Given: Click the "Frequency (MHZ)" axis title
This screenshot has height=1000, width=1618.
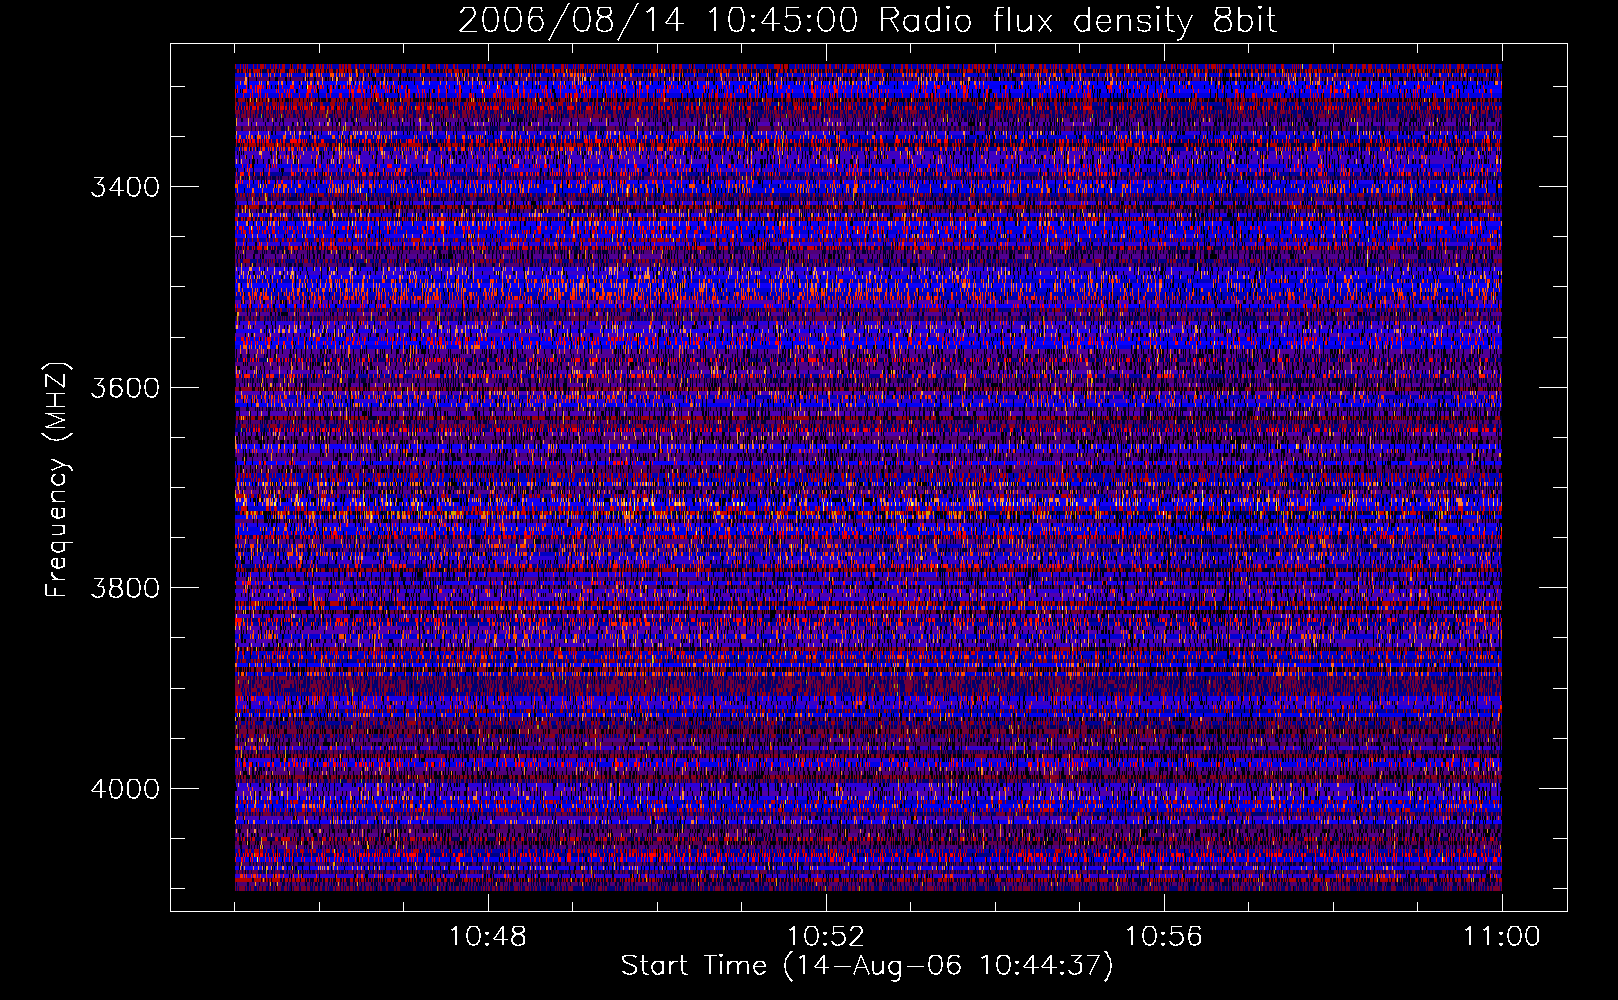Looking at the screenshot, I should click(x=58, y=480).
